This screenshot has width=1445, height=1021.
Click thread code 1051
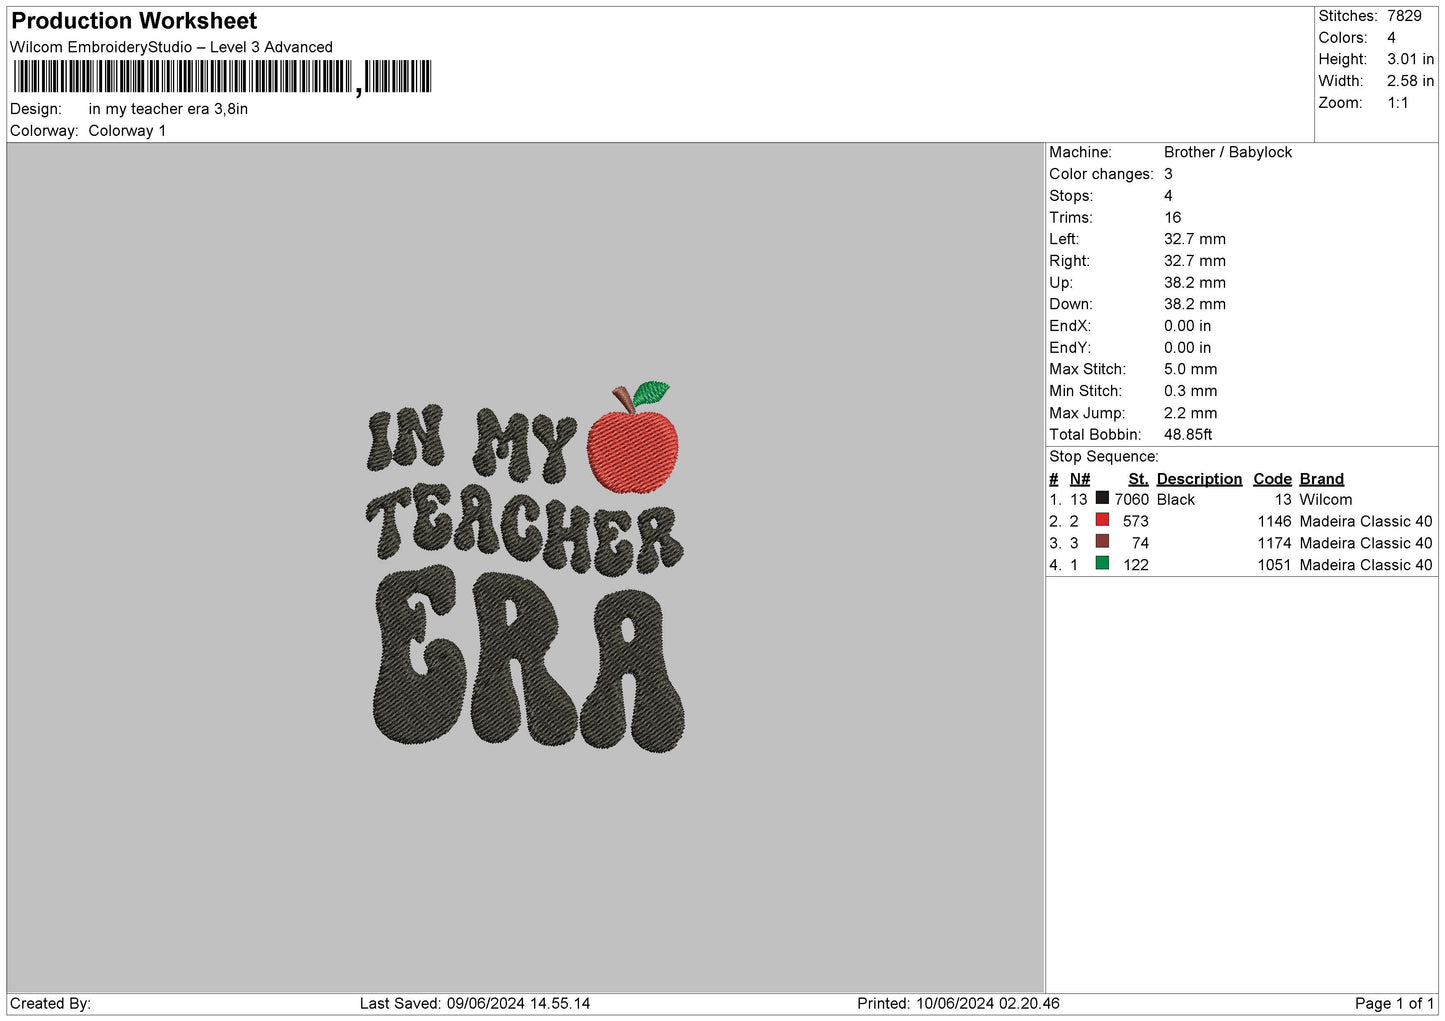coord(1274,565)
